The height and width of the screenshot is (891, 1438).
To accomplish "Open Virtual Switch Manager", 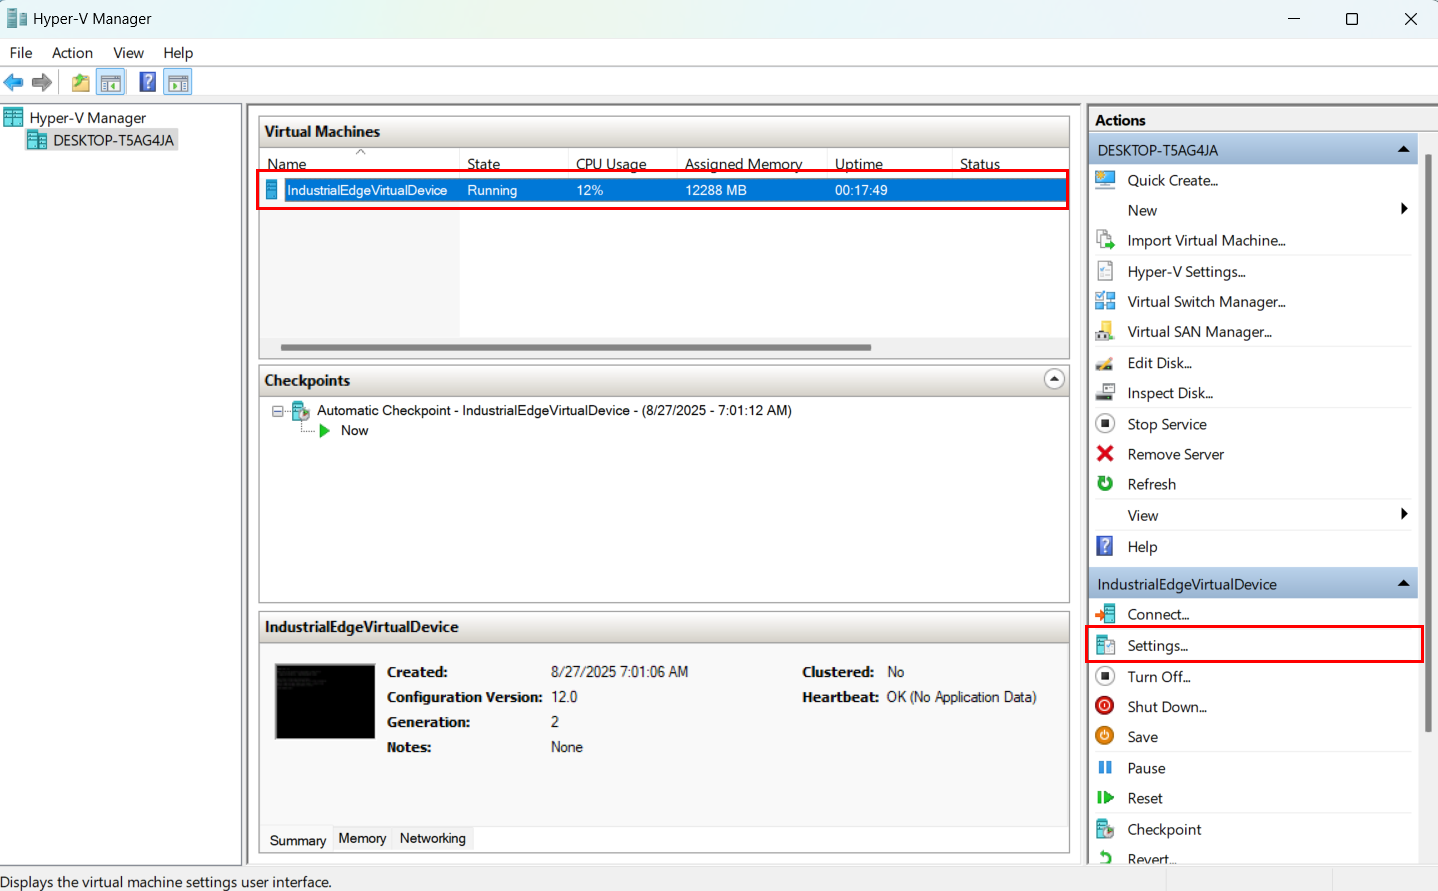I will 1205,301.
